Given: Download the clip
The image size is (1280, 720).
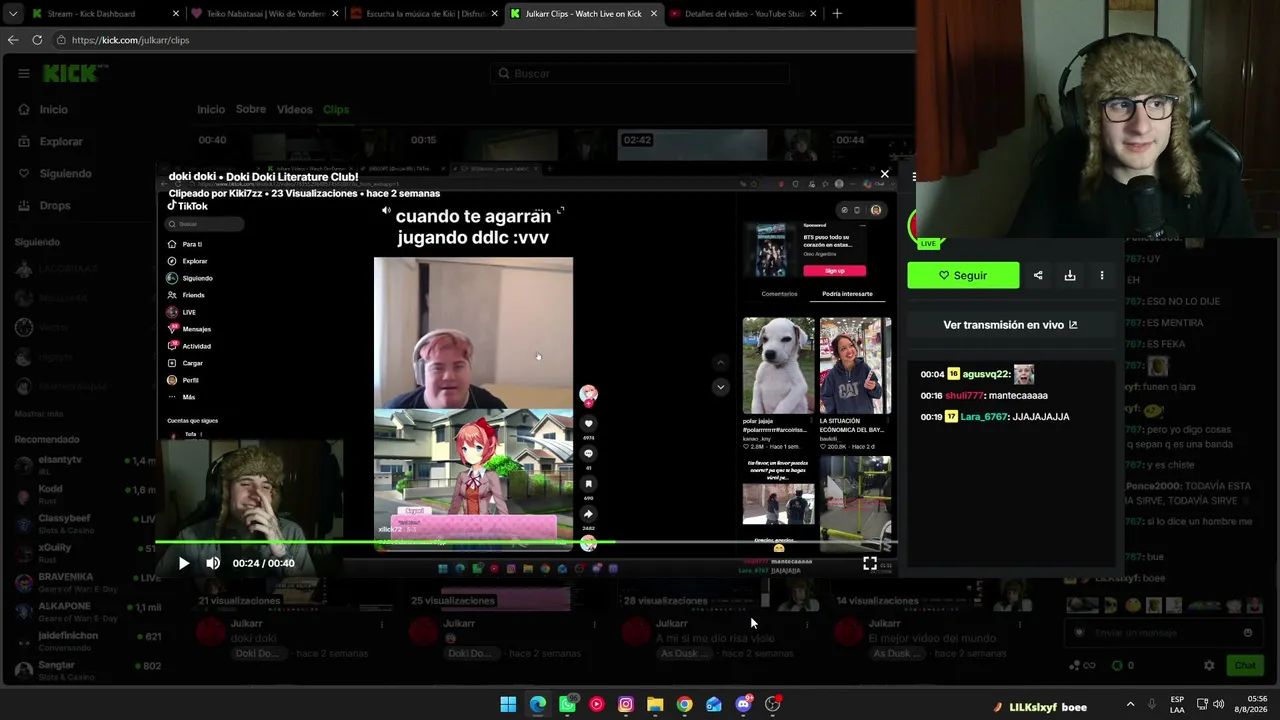Looking at the screenshot, I should coord(1070,275).
